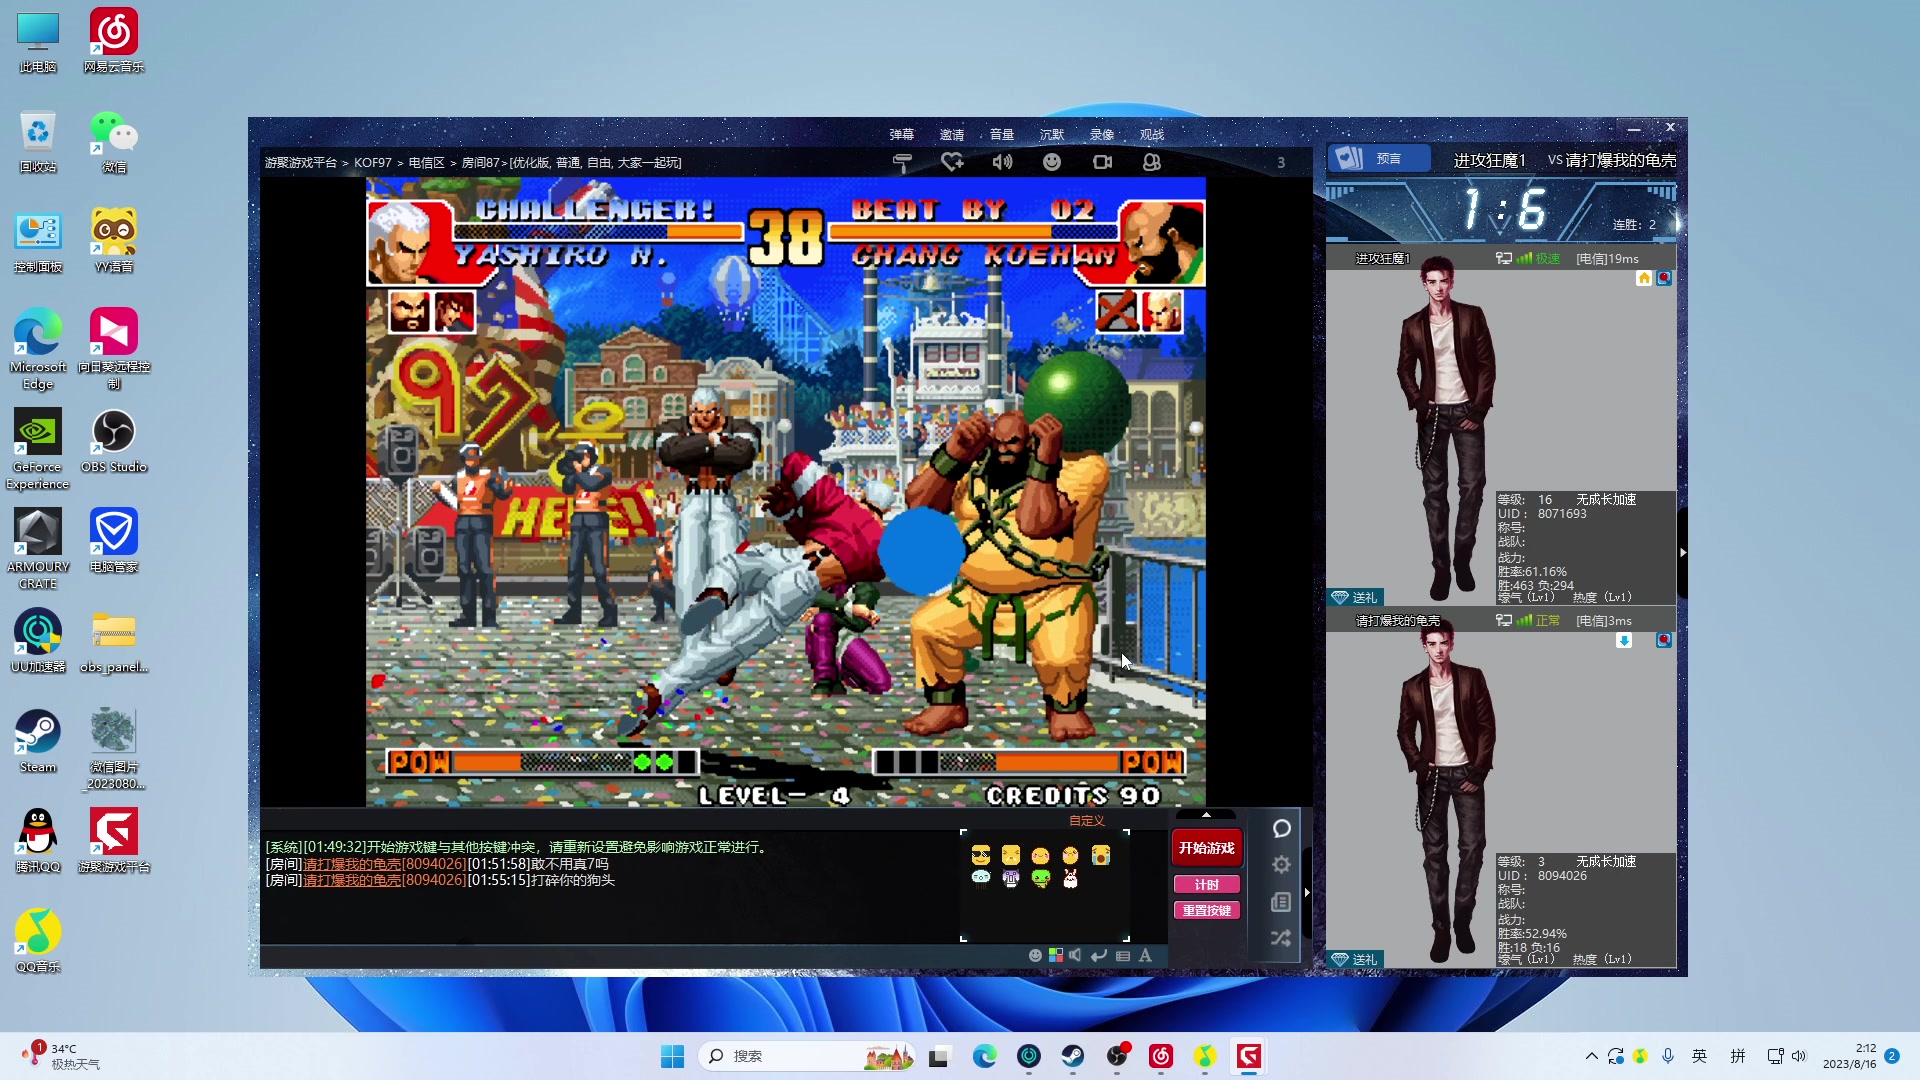Click the yellow home icon on 进攻狂魔1 card
This screenshot has height=1080, width=1920.
pyautogui.click(x=1644, y=279)
